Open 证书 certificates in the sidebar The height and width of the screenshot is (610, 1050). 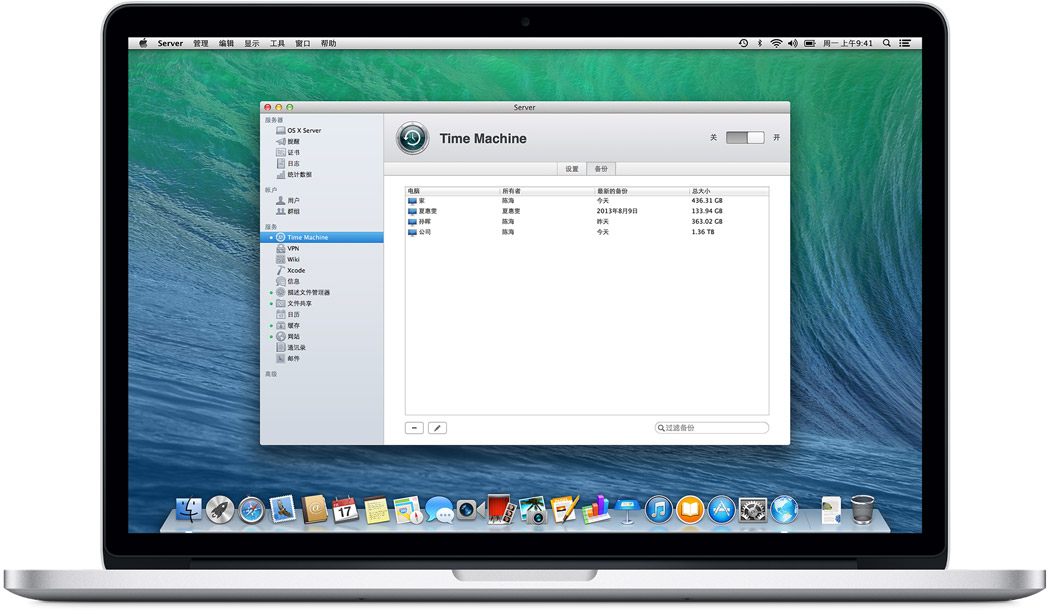(x=288, y=153)
